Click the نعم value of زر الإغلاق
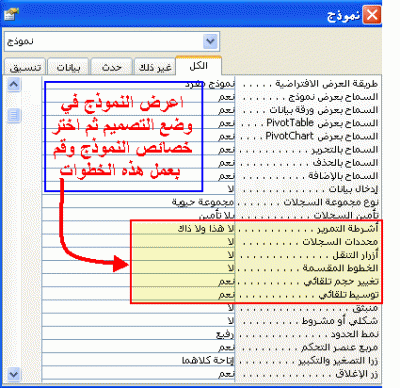This screenshot has width=400, height=388. [x=138, y=374]
